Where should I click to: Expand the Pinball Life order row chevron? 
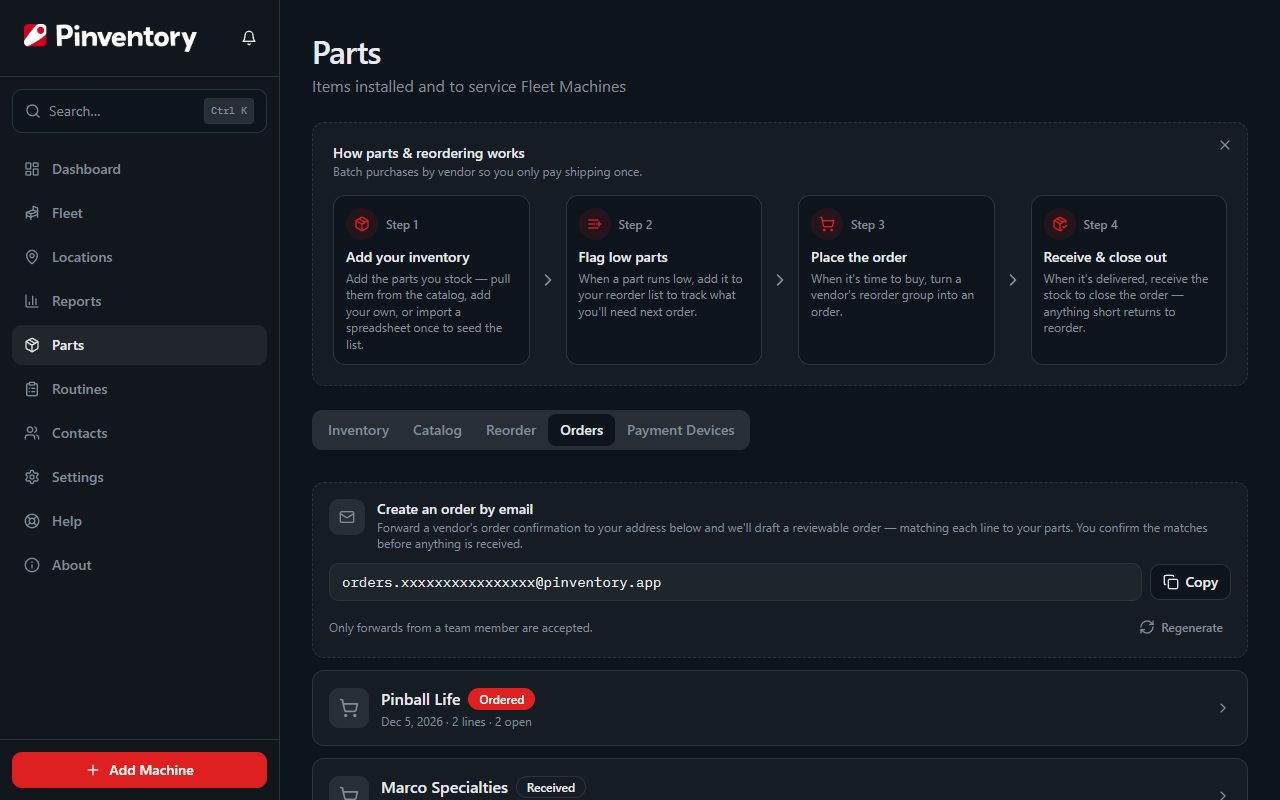point(1223,708)
